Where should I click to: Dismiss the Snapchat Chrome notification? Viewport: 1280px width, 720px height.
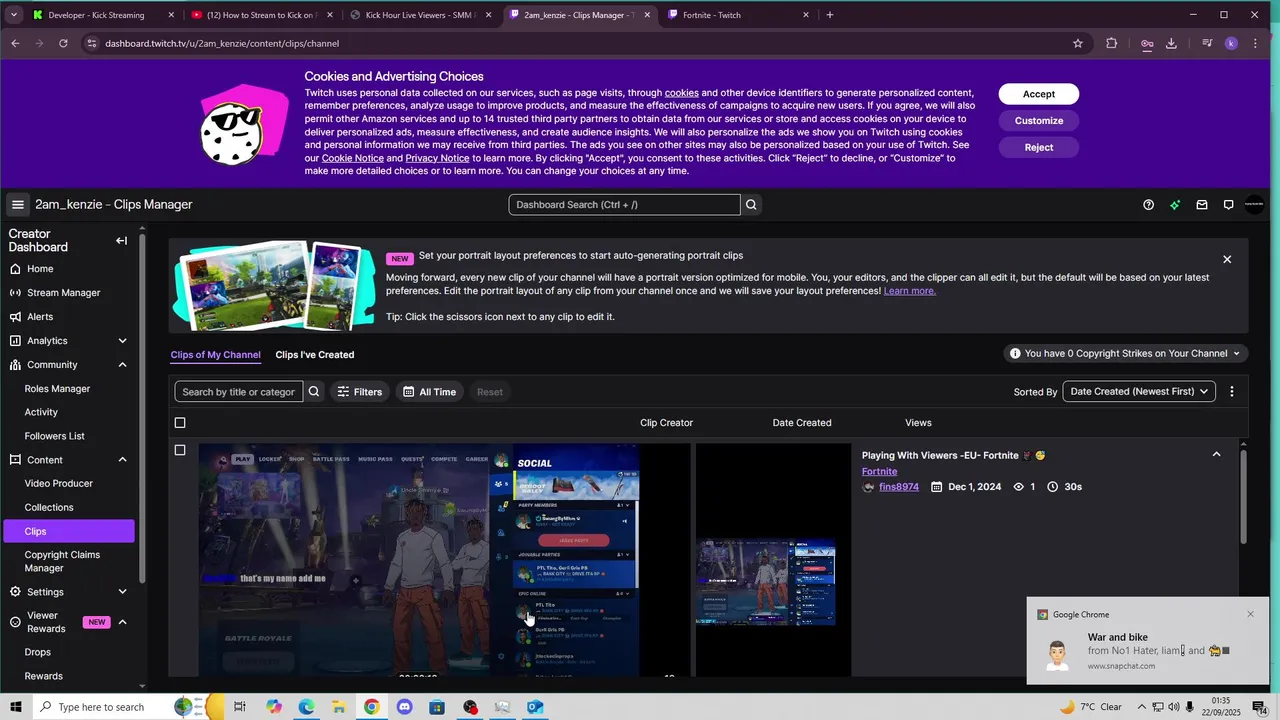(1250, 614)
